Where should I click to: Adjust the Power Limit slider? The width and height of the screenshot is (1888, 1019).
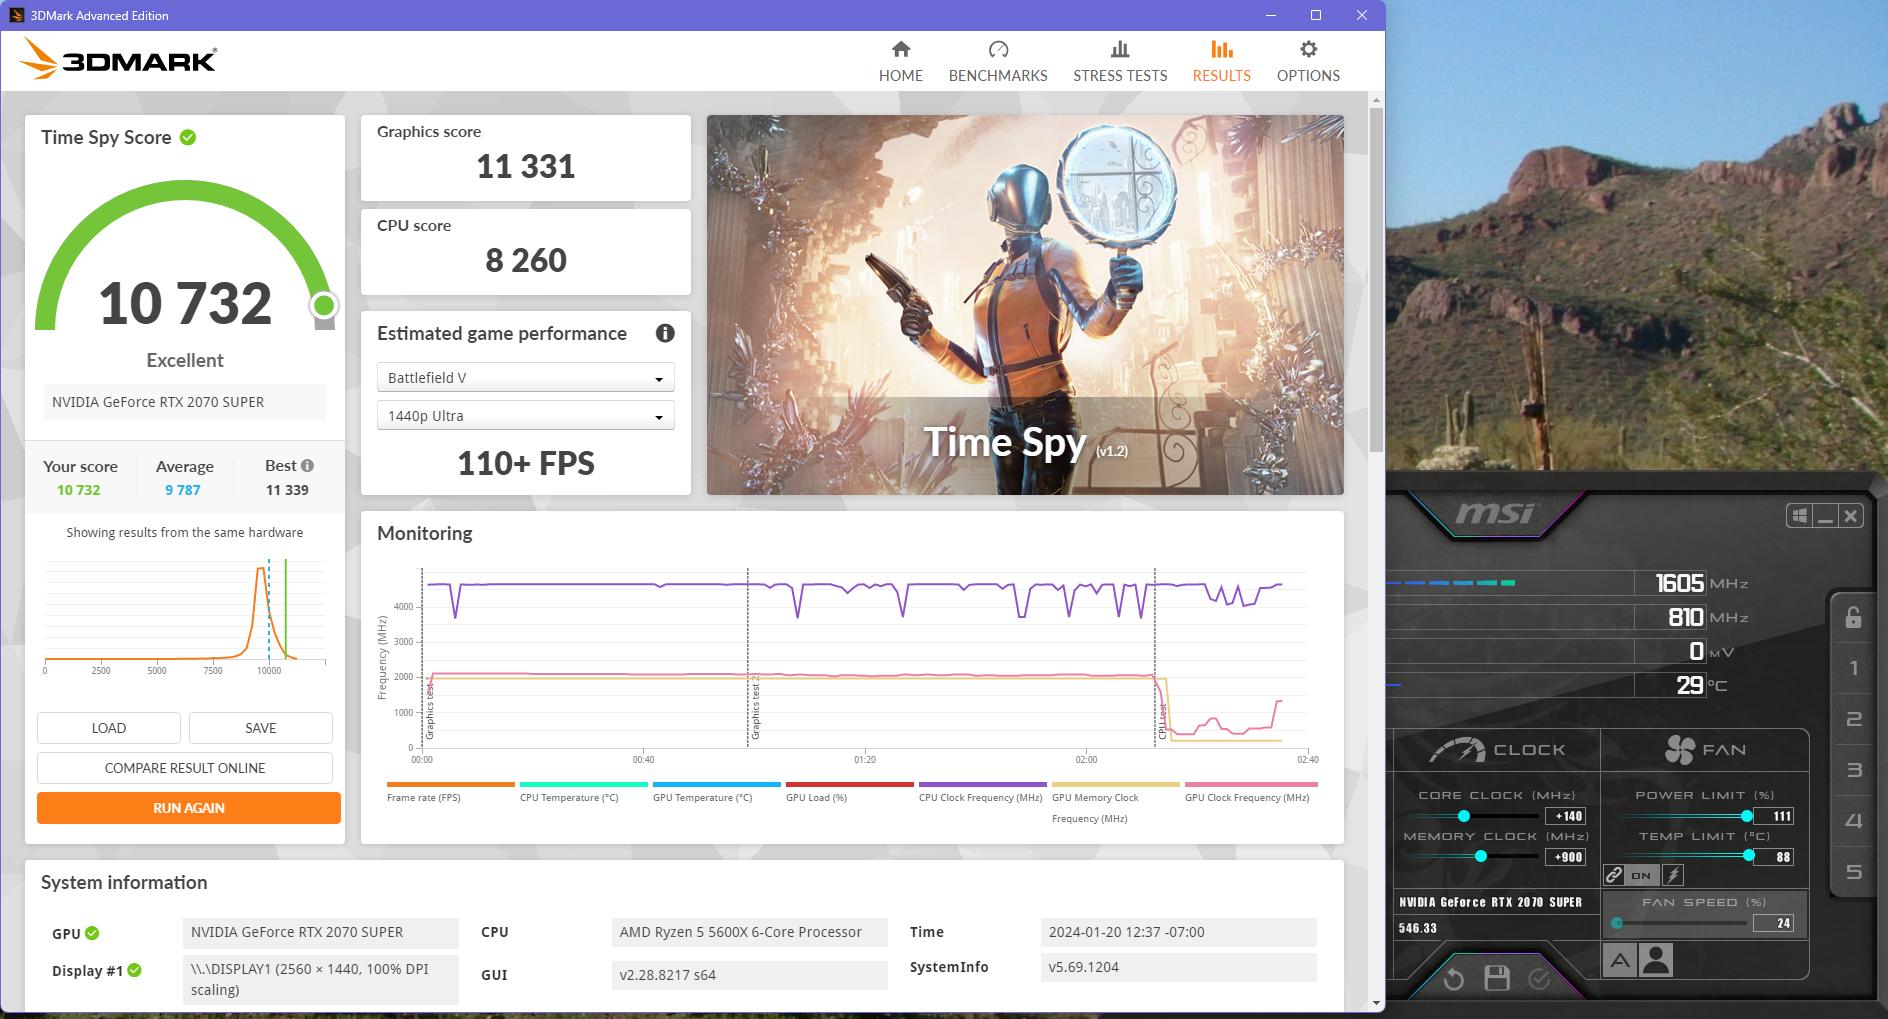pos(1747,816)
